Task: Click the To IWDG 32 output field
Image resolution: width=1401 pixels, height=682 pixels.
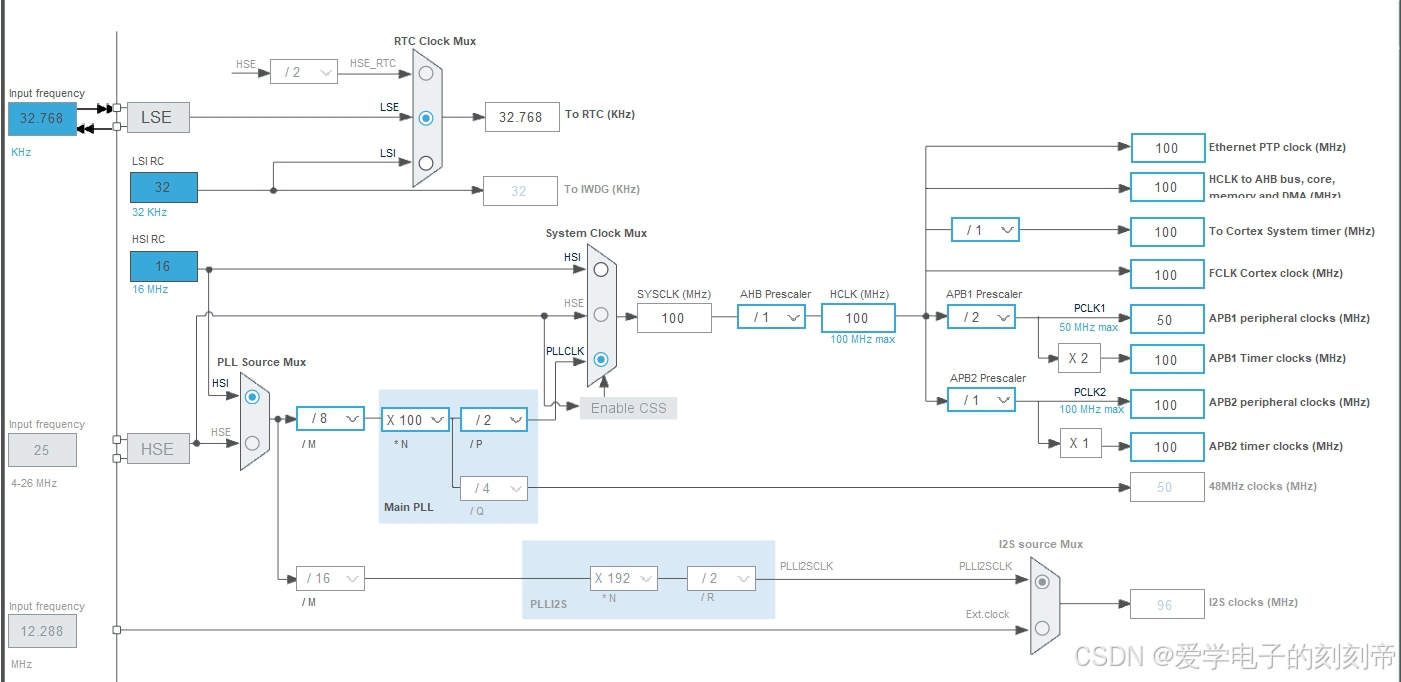Action: pyautogui.click(x=520, y=191)
